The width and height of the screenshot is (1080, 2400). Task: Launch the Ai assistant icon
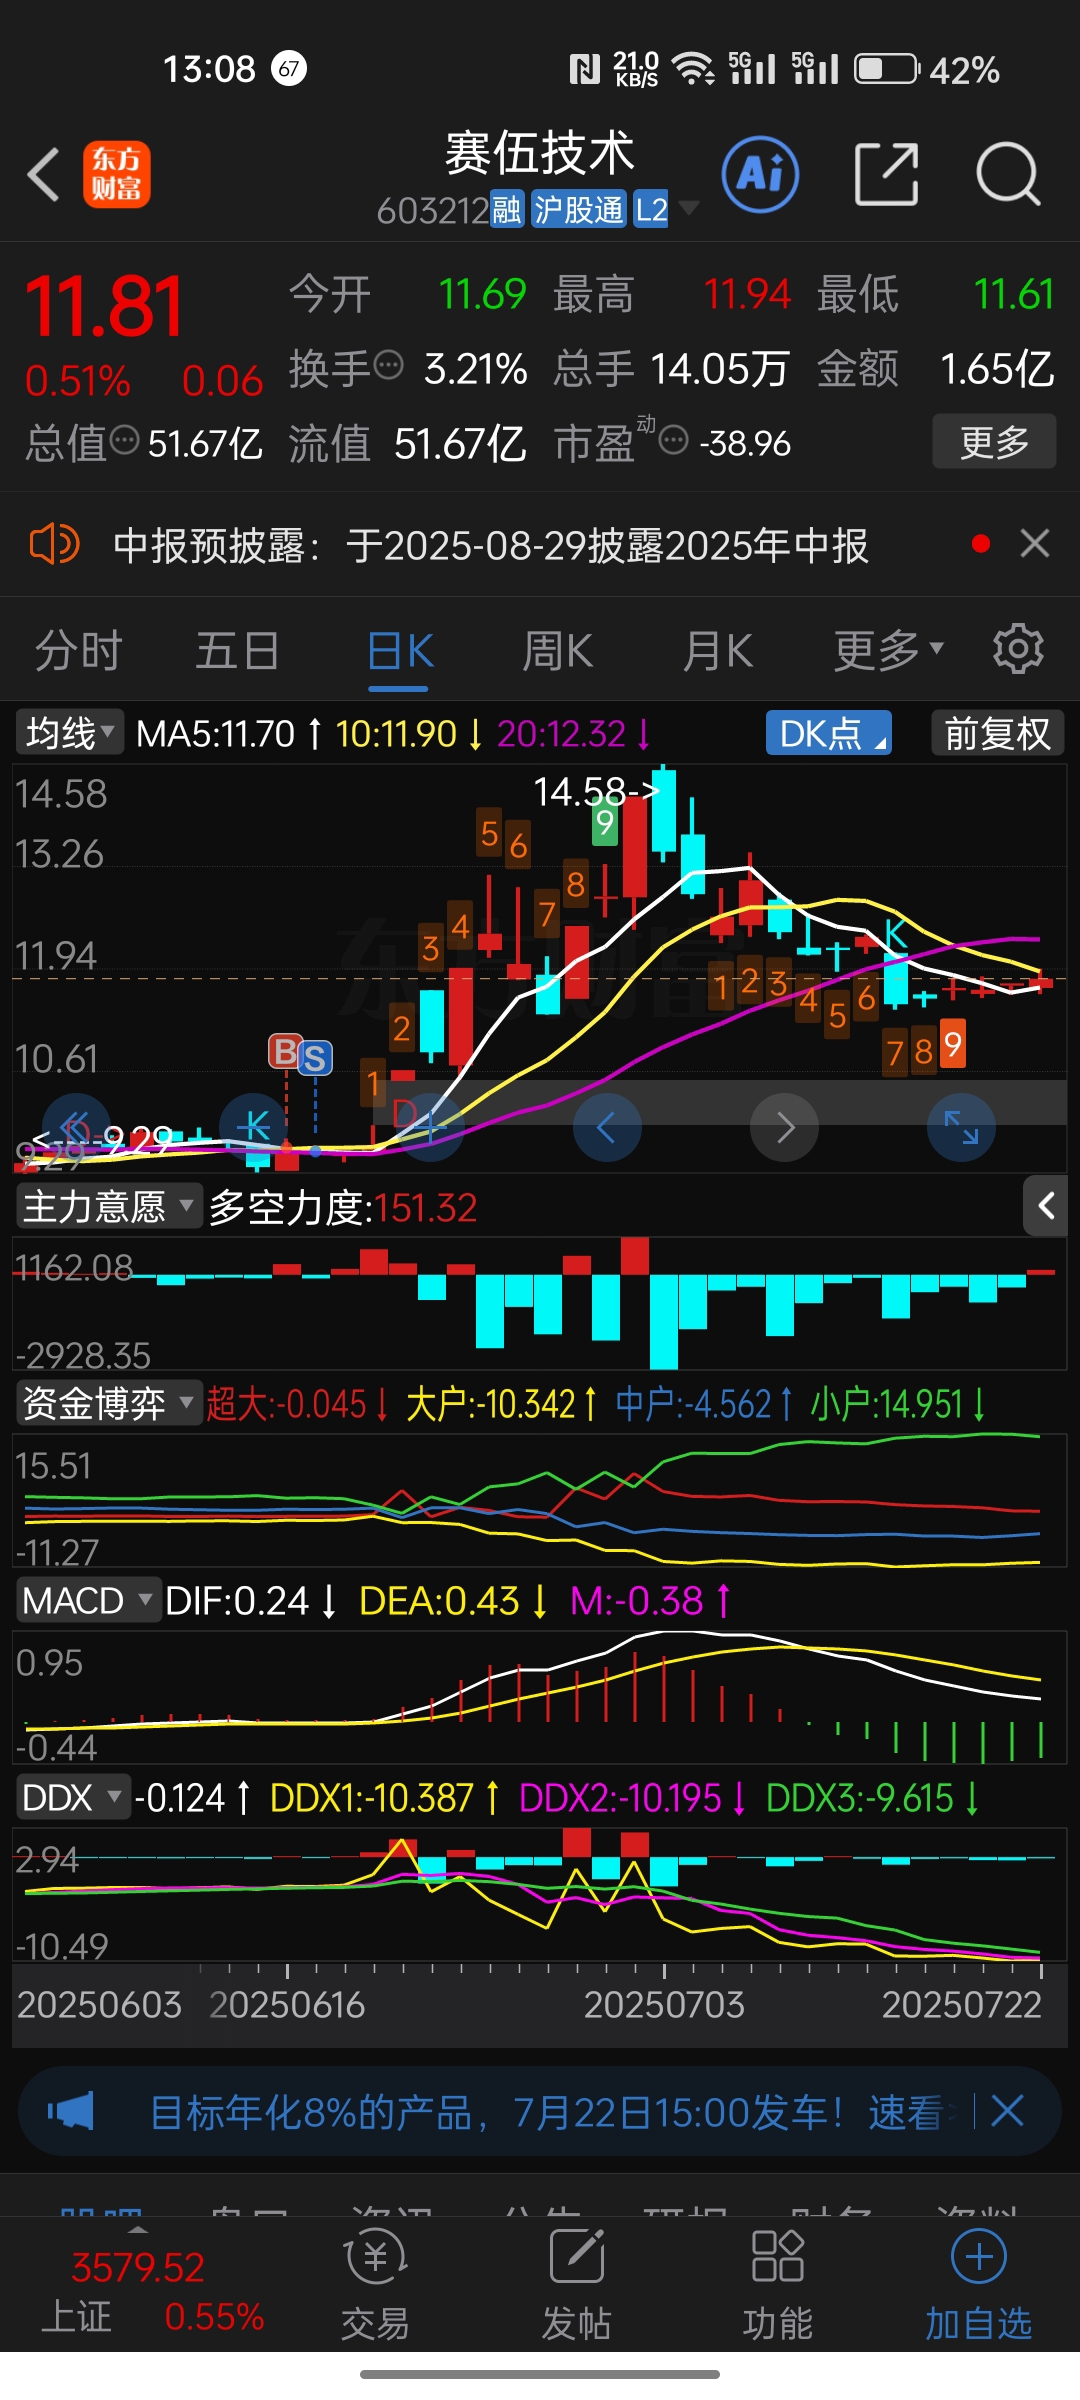click(760, 175)
